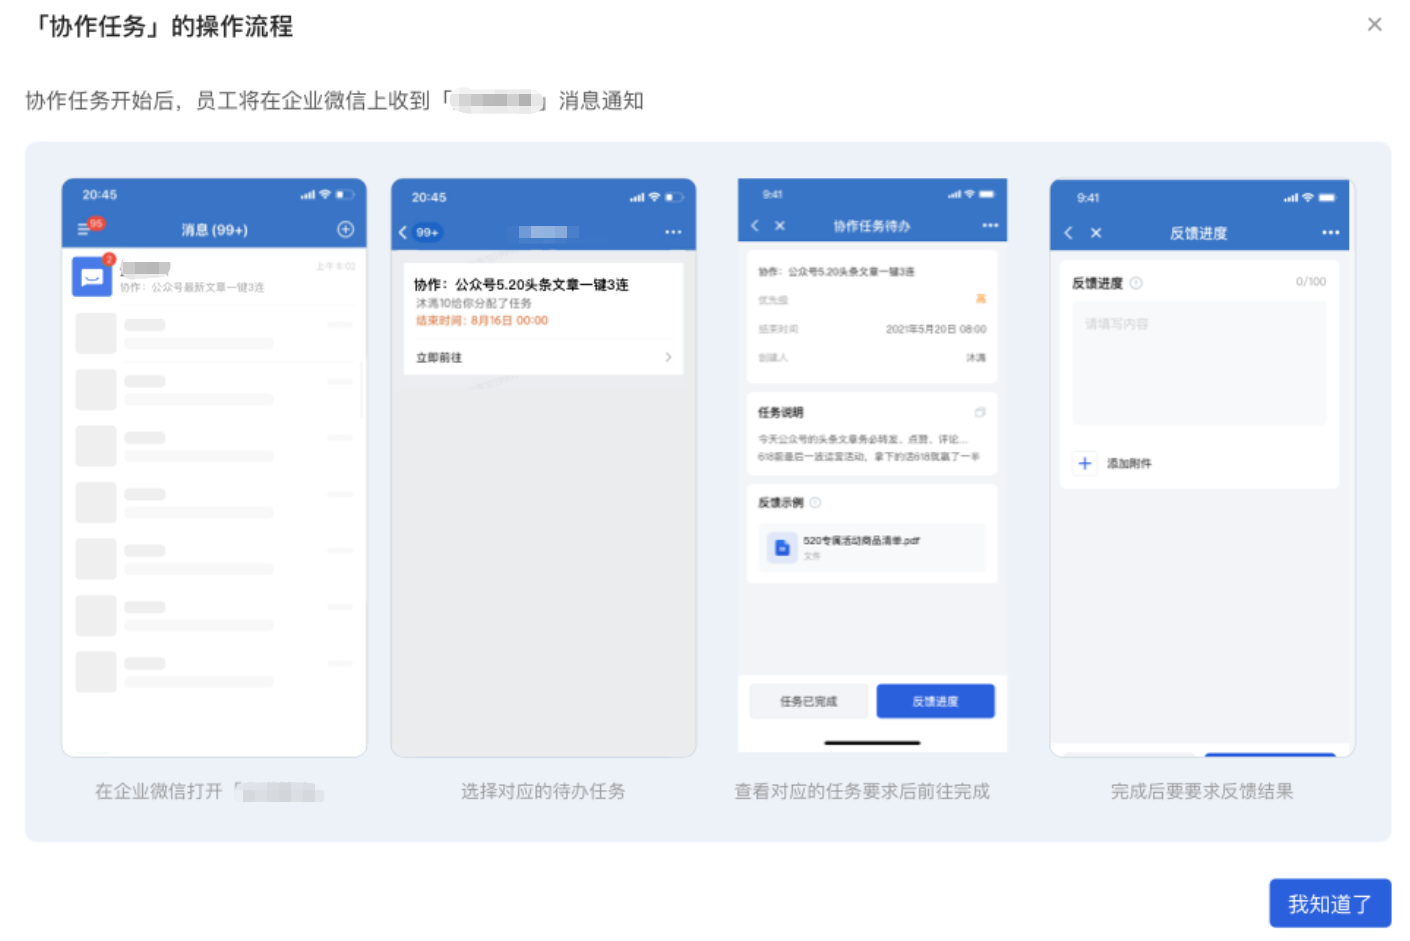1410x941 pixels.
Task: Open the blue message avatar notification row
Action: (x=214, y=276)
